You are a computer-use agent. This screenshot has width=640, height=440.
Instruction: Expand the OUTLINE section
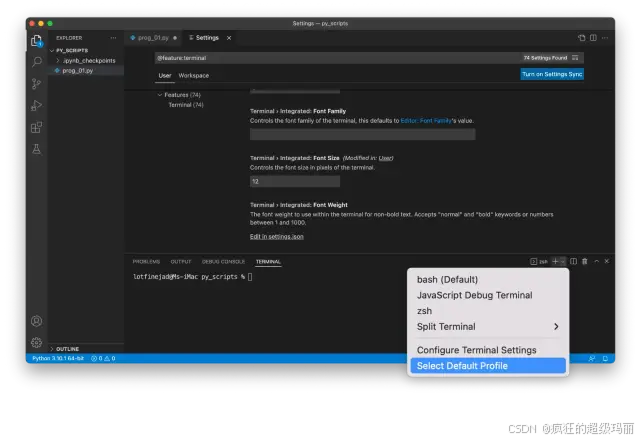point(52,349)
